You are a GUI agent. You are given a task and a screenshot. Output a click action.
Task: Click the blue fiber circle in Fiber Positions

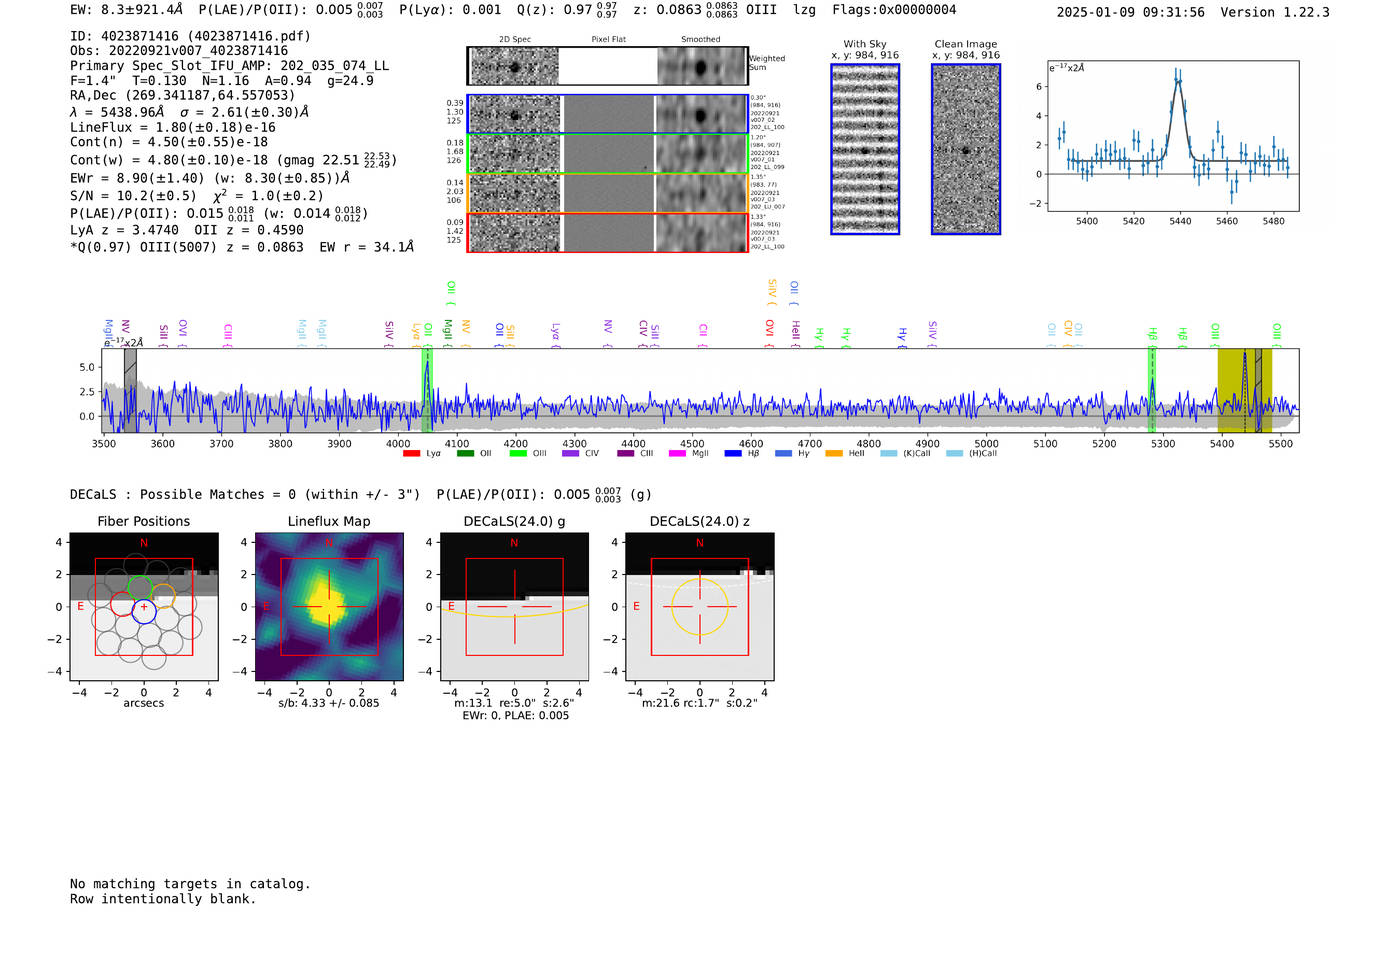pyautogui.click(x=144, y=611)
